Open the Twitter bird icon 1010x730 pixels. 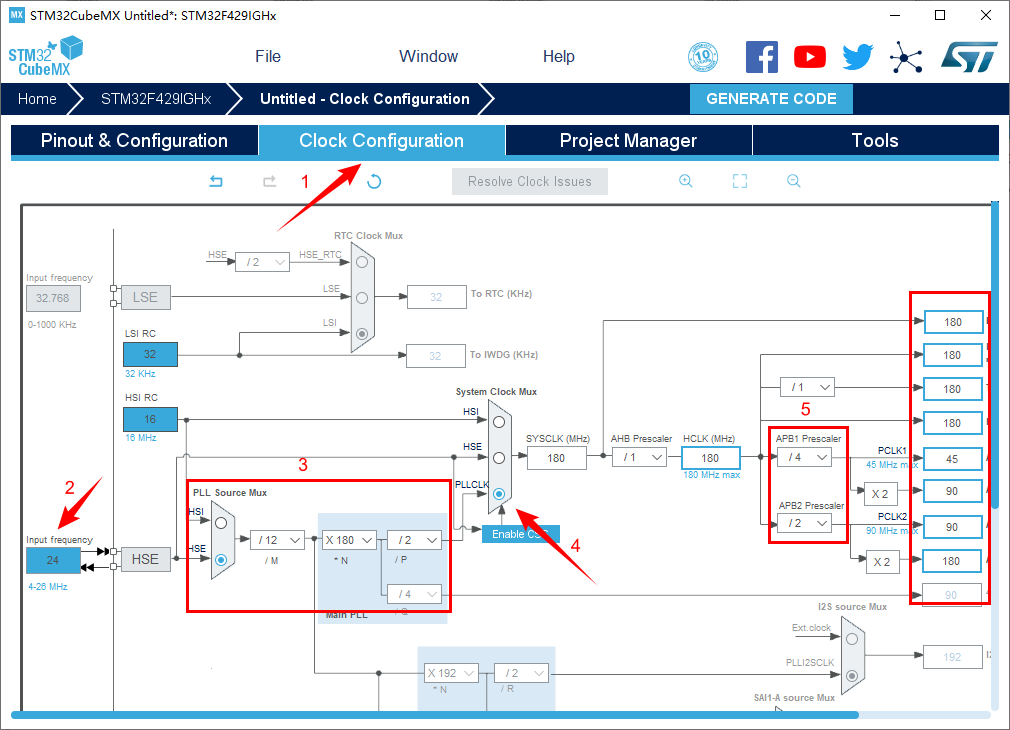[x=857, y=57]
